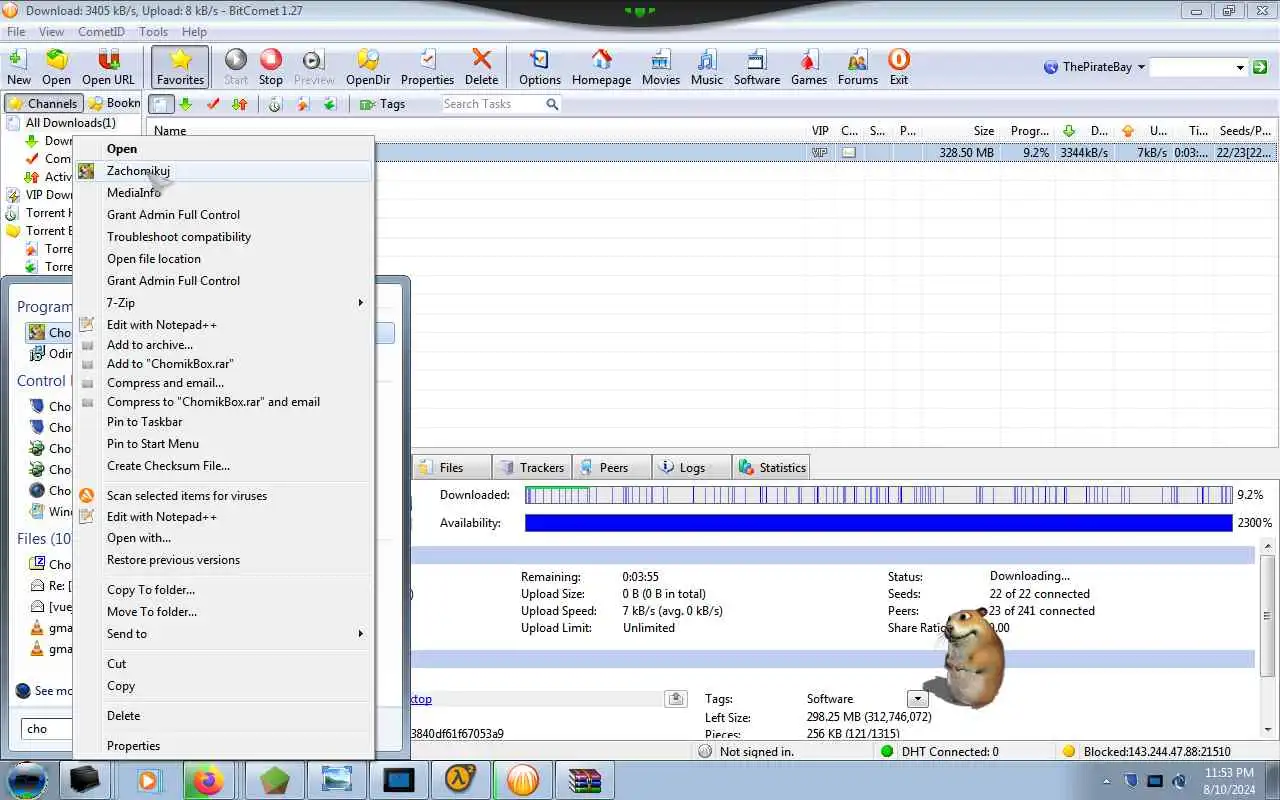Click the blue Availability bar
Viewport: 1280px width, 800px height.
point(879,523)
